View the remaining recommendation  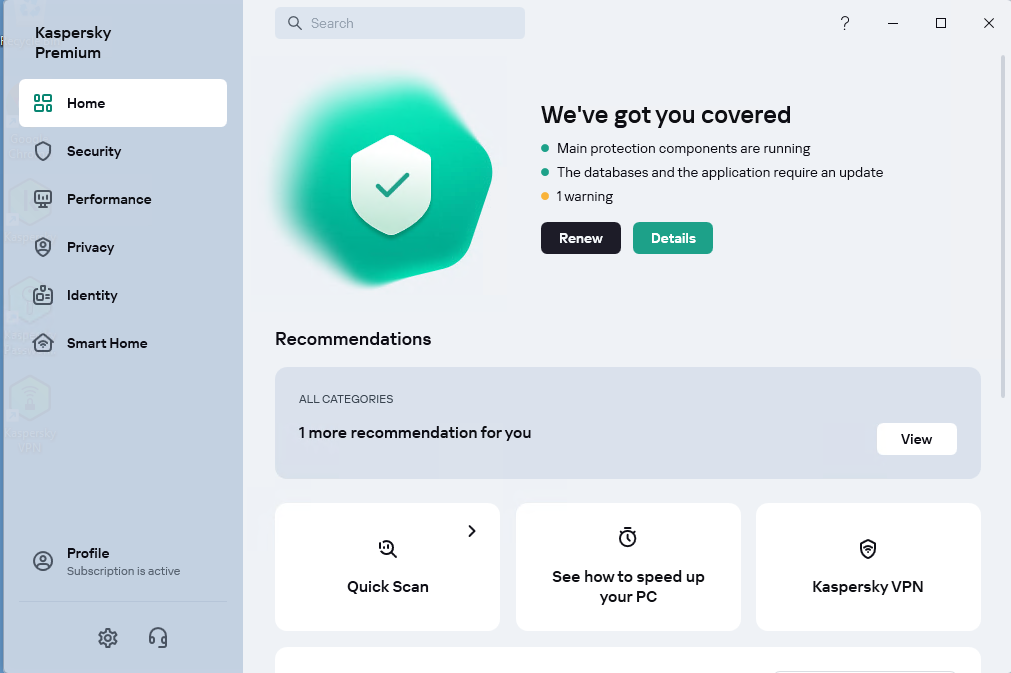(x=916, y=439)
